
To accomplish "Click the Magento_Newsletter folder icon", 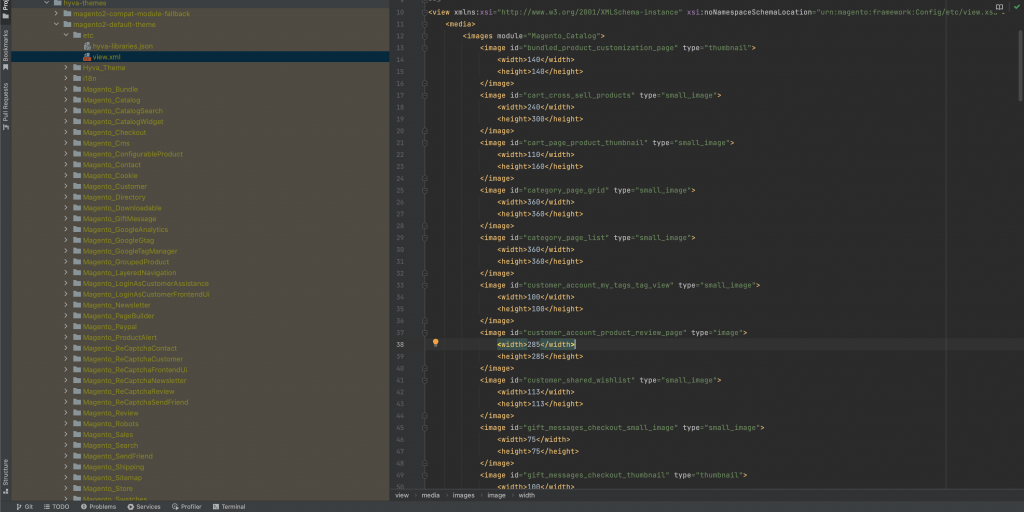I will coord(76,305).
